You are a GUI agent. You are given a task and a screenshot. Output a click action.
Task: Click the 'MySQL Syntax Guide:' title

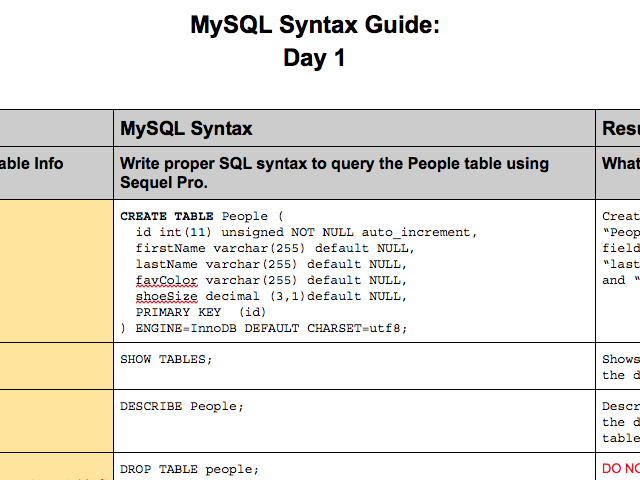[315, 25]
